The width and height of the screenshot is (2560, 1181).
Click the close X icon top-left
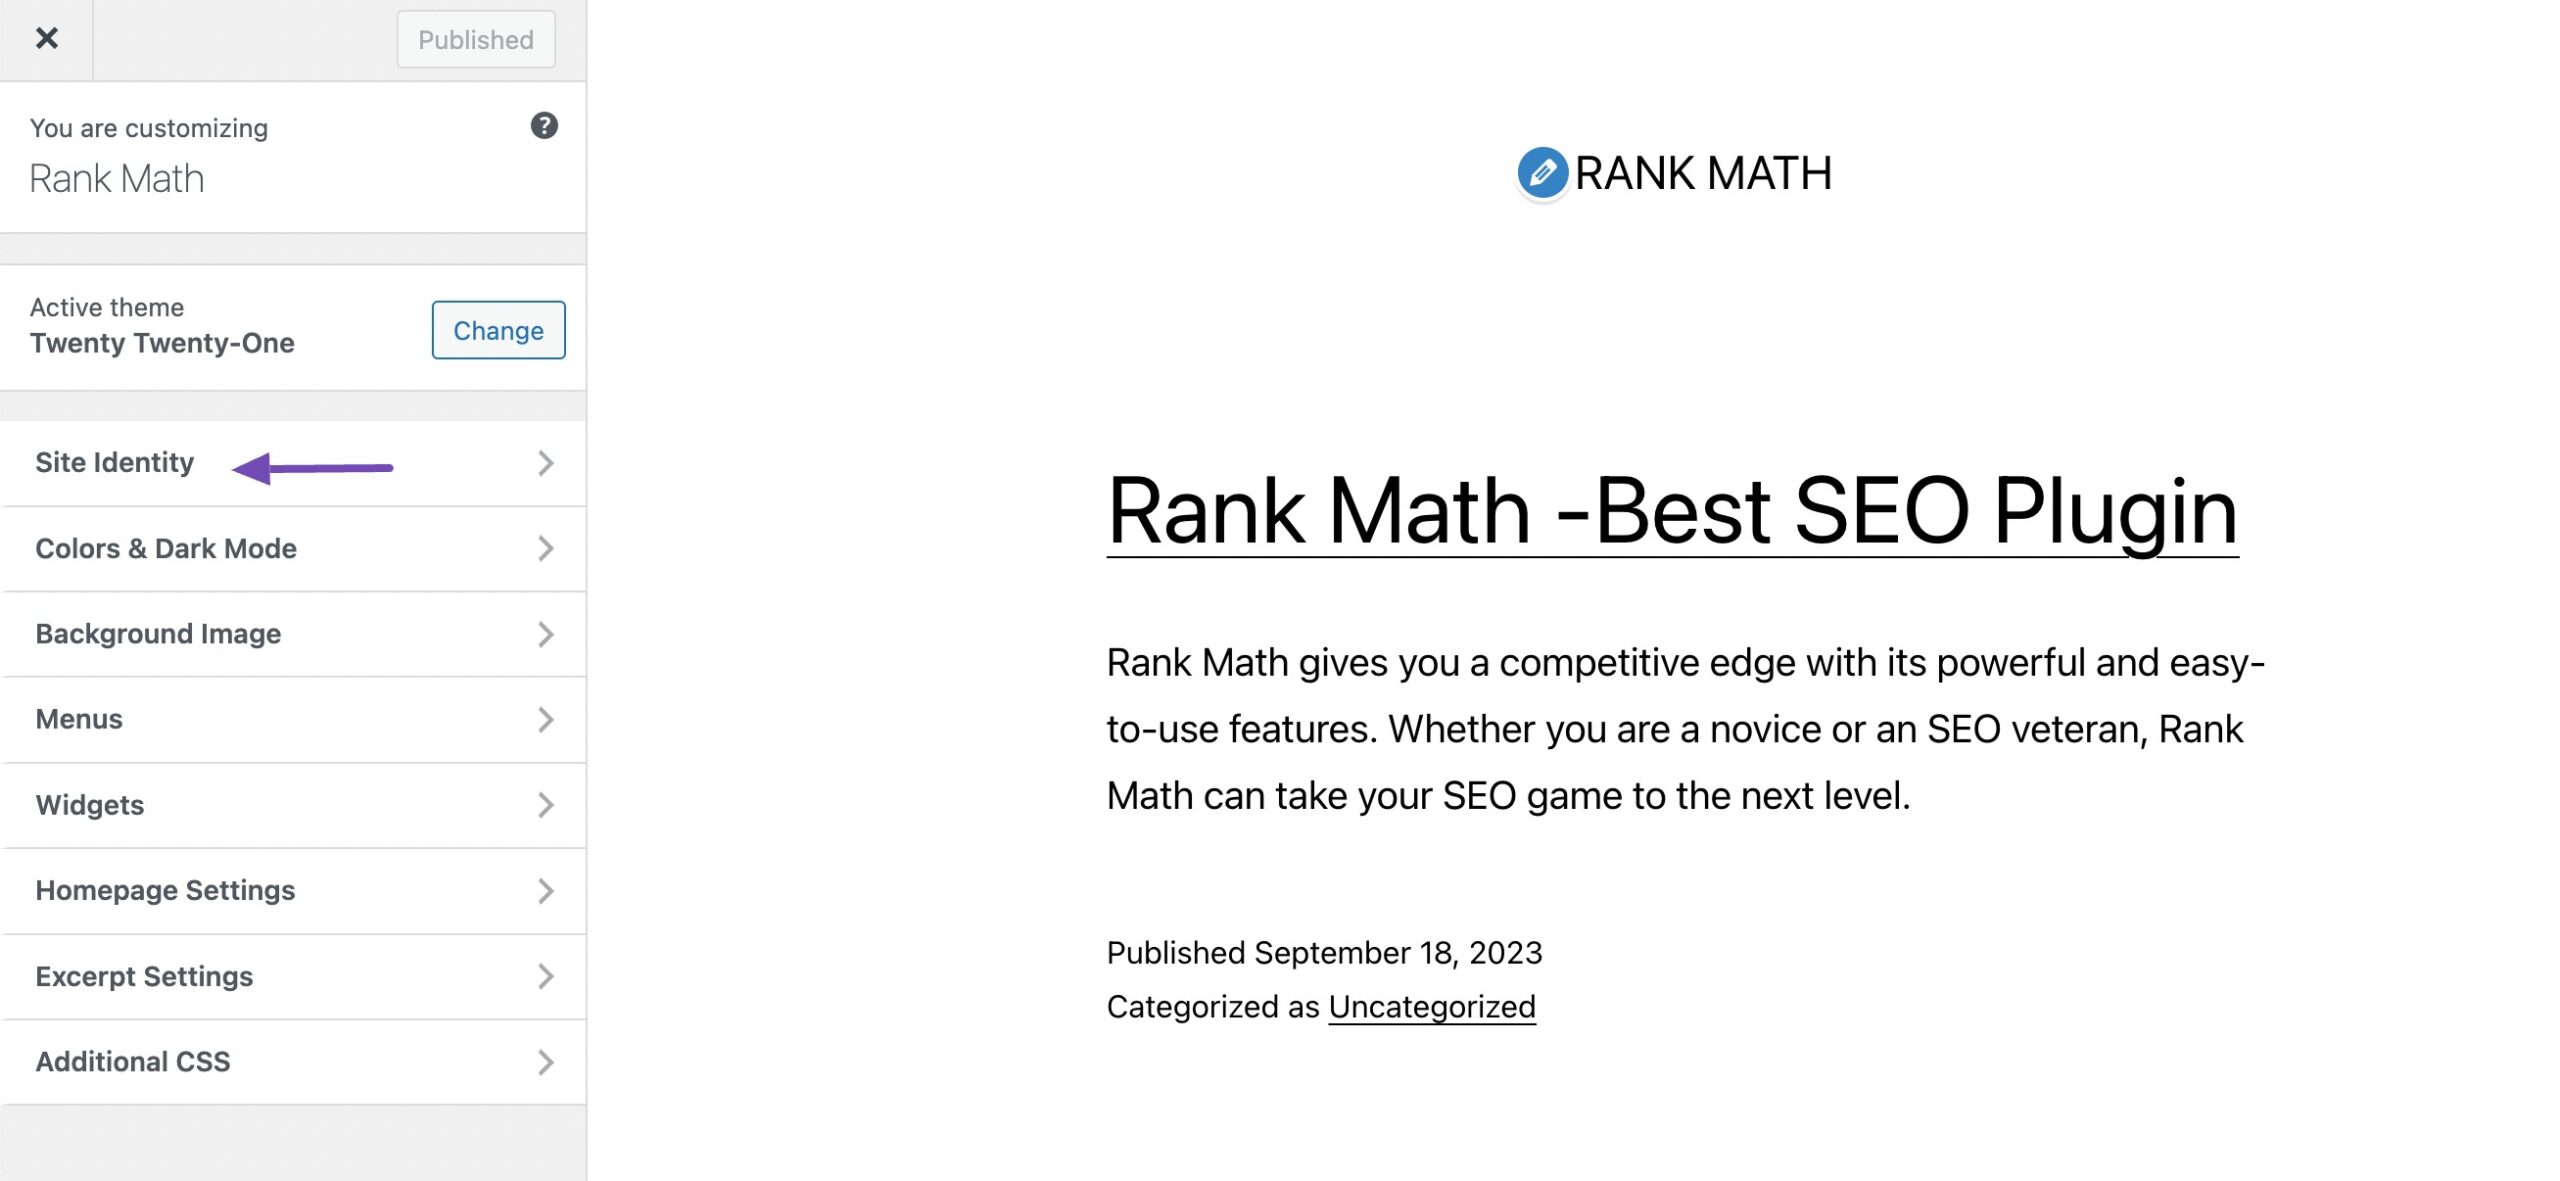pos(46,36)
